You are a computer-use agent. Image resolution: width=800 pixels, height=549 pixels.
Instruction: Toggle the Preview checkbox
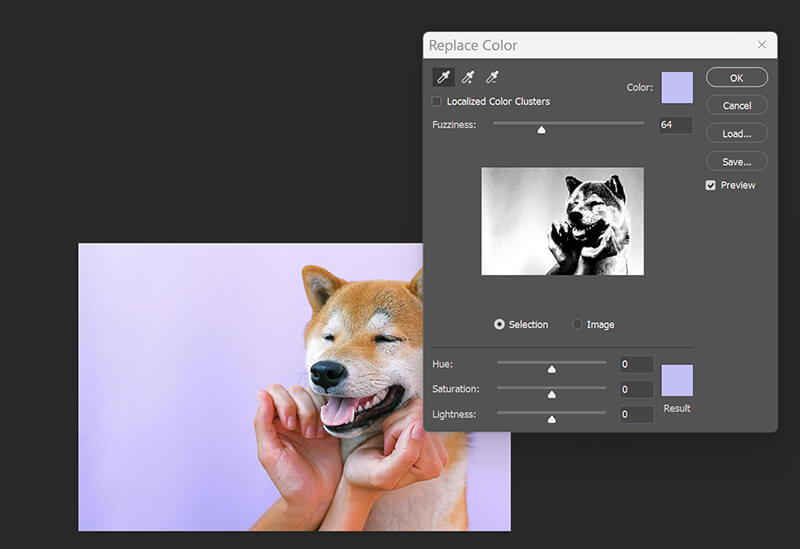tap(710, 185)
